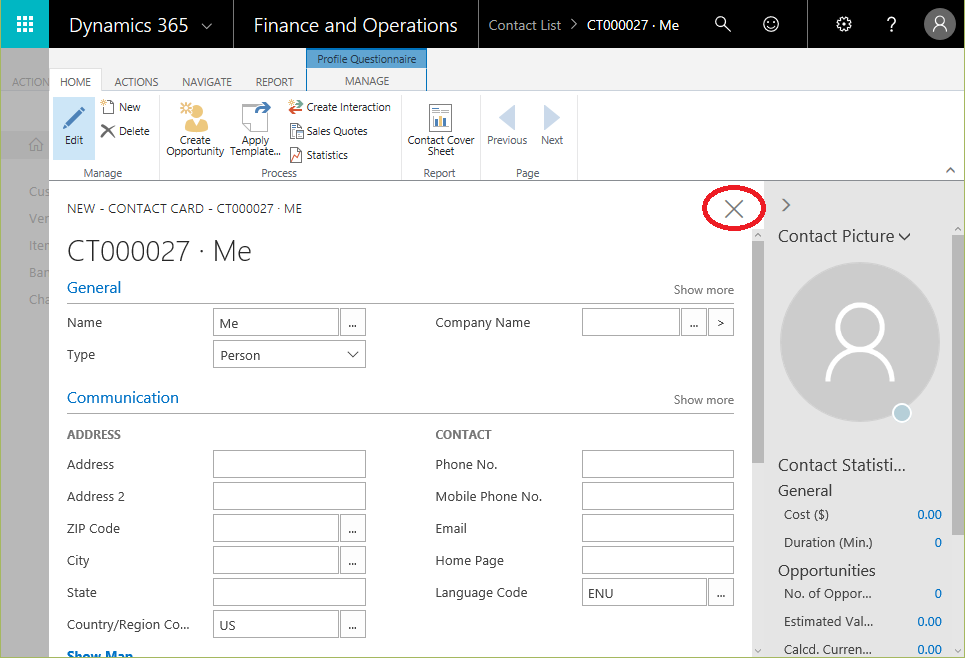Screen dimensions: 965x658
Task: Click Duration (Min.) value 0
Action: pyautogui.click(x=938, y=542)
